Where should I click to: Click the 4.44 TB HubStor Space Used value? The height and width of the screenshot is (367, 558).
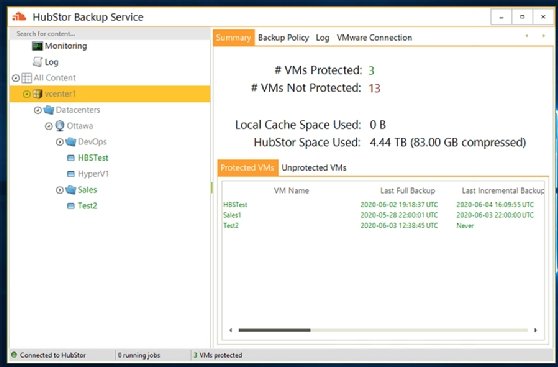click(448, 142)
